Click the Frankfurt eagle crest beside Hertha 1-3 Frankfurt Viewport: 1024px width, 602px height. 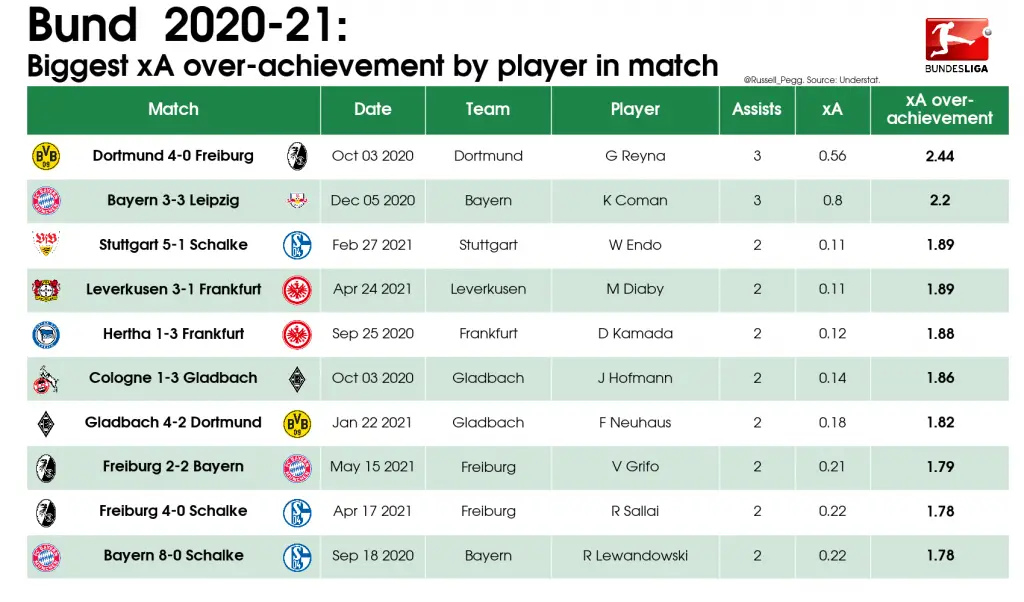pos(297,334)
